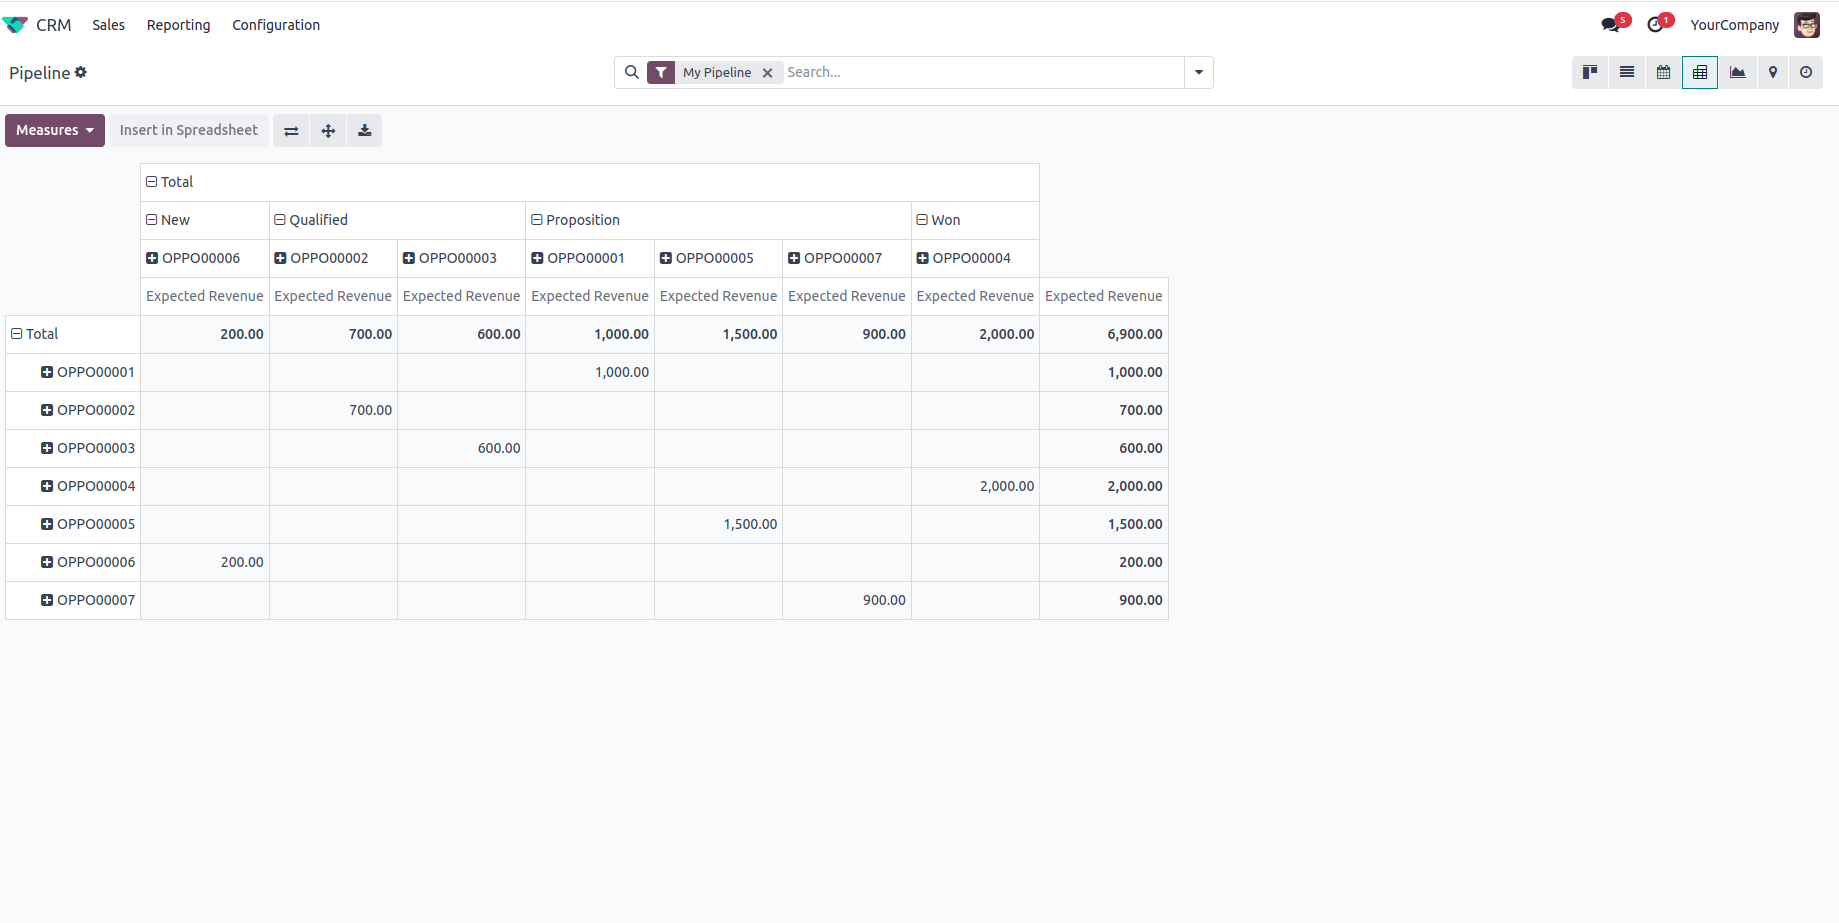
Task: Collapse the Qualified stage column header
Action: [398, 220]
